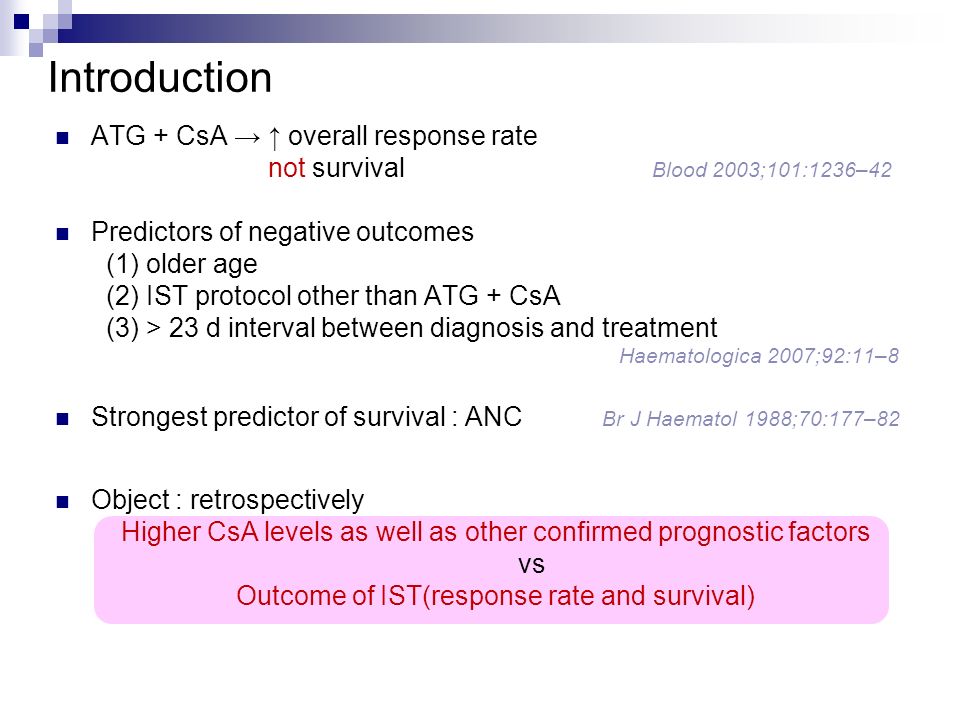This screenshot has width=960, height=720.
Task: Select the bullet before ATG + CsA line
Action: click(x=62, y=138)
